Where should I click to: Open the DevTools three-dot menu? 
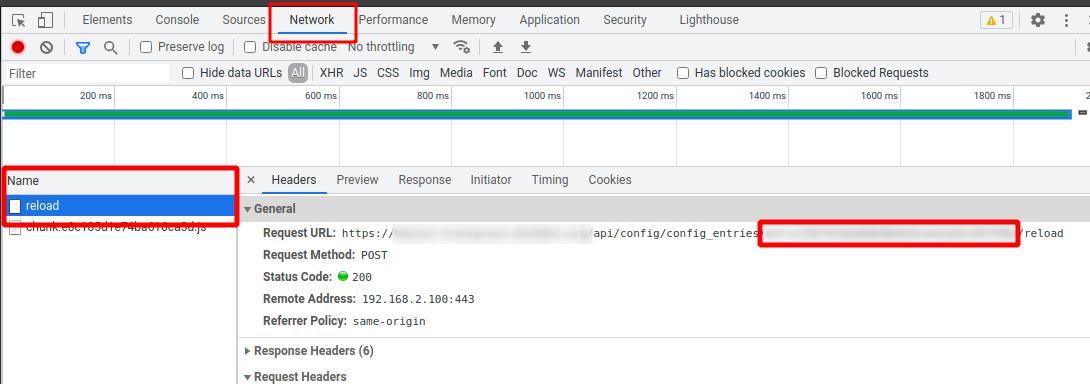coord(1066,20)
